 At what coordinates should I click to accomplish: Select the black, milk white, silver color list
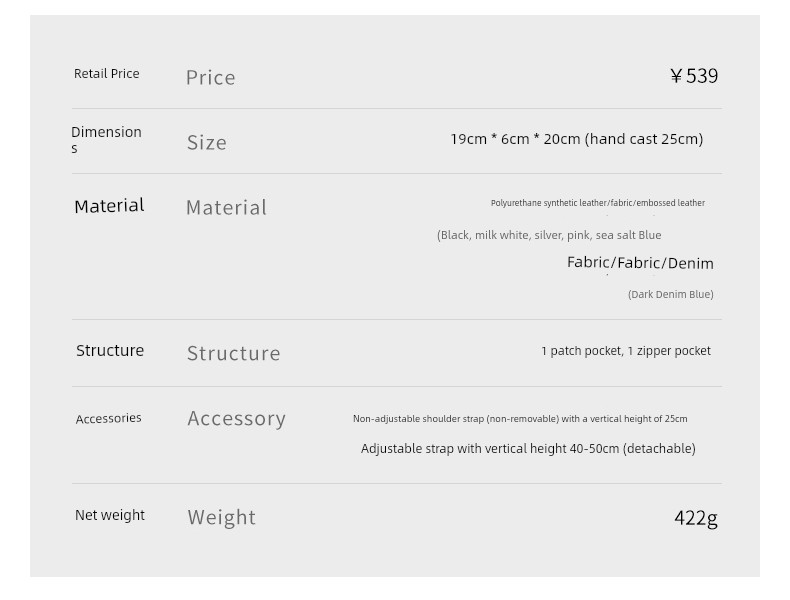(549, 235)
